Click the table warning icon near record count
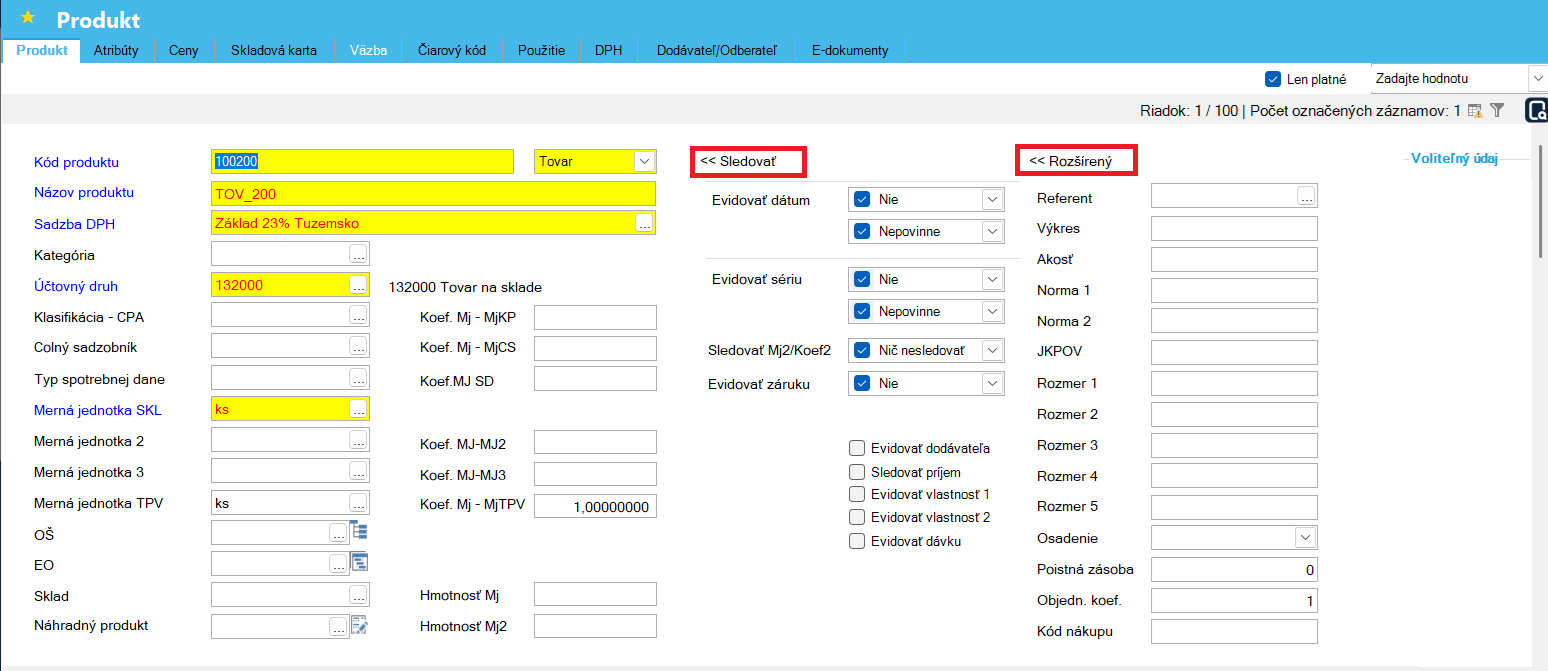The height and width of the screenshot is (671, 1548). 1475,111
